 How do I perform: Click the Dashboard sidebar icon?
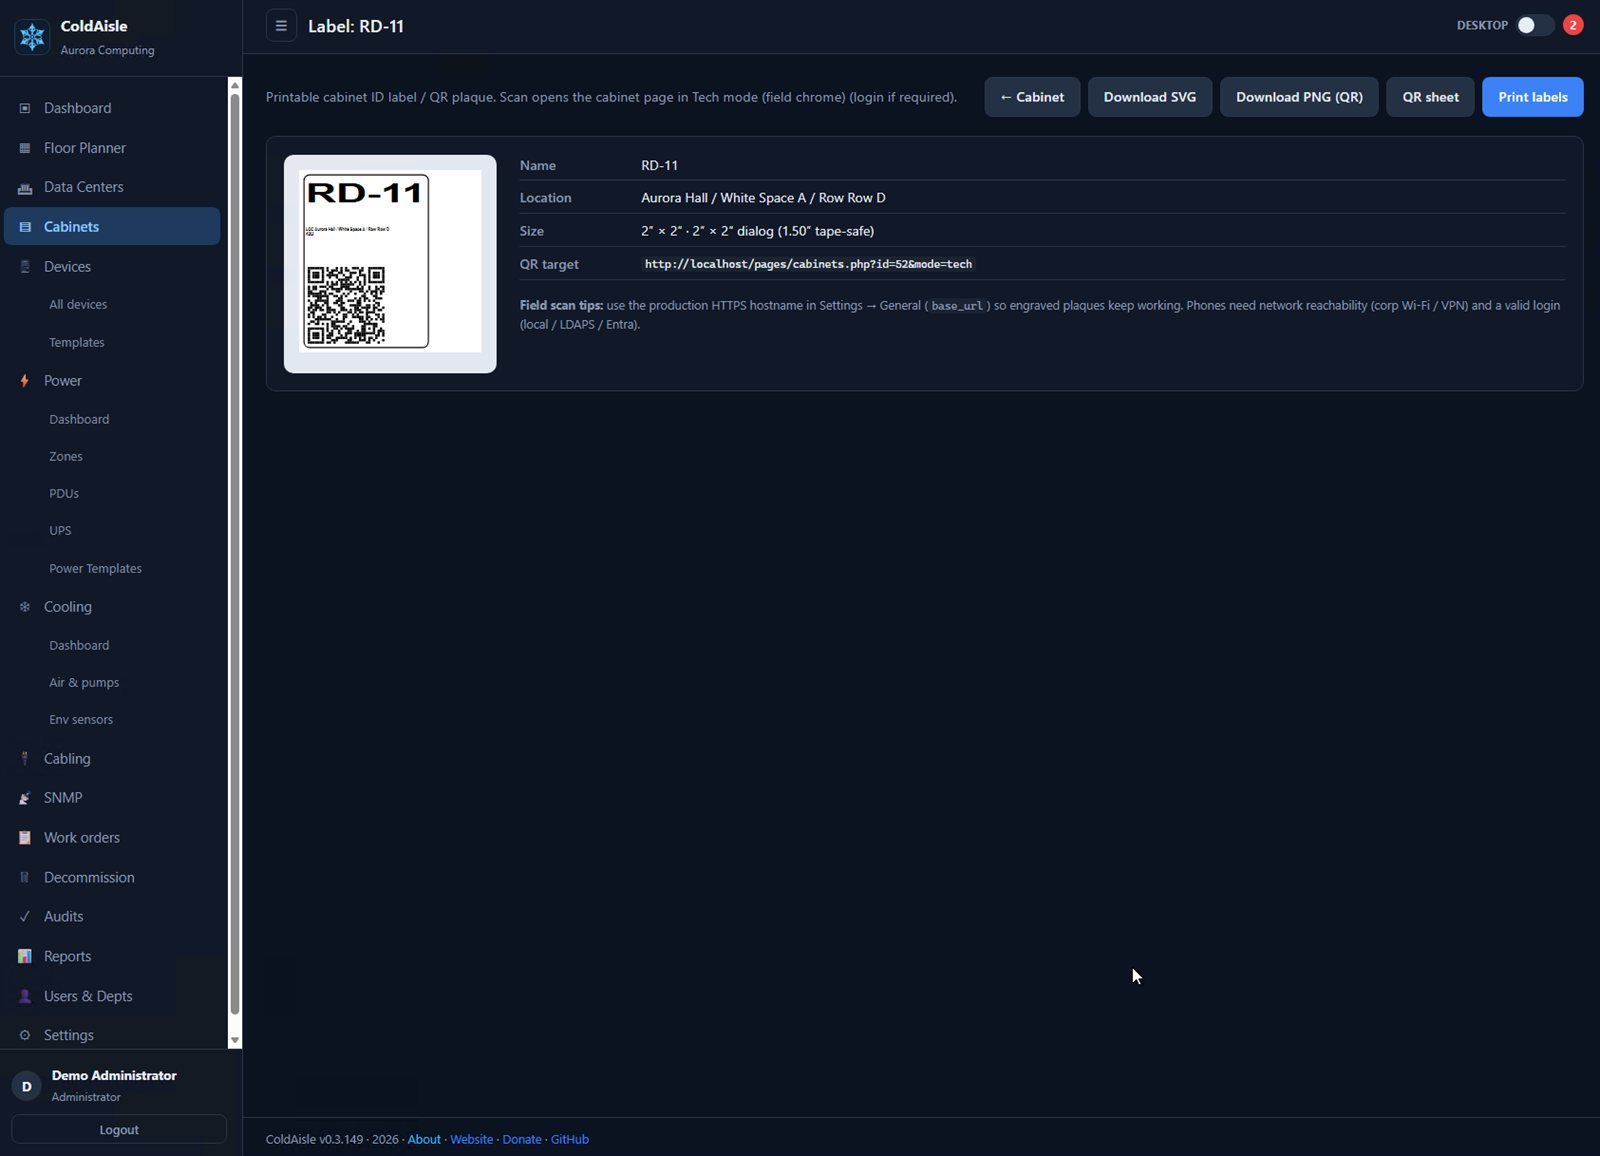25,108
